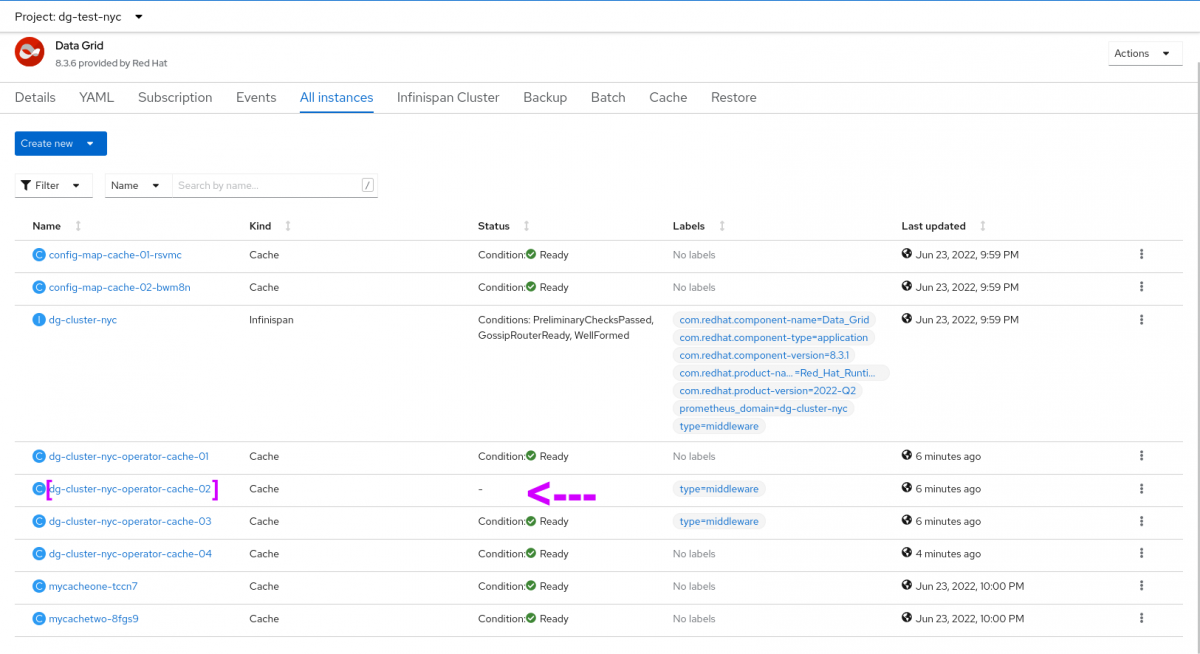1200x654 pixels.
Task: Open kebab menu for dg-cluster-nyc row
Action: tap(1141, 320)
